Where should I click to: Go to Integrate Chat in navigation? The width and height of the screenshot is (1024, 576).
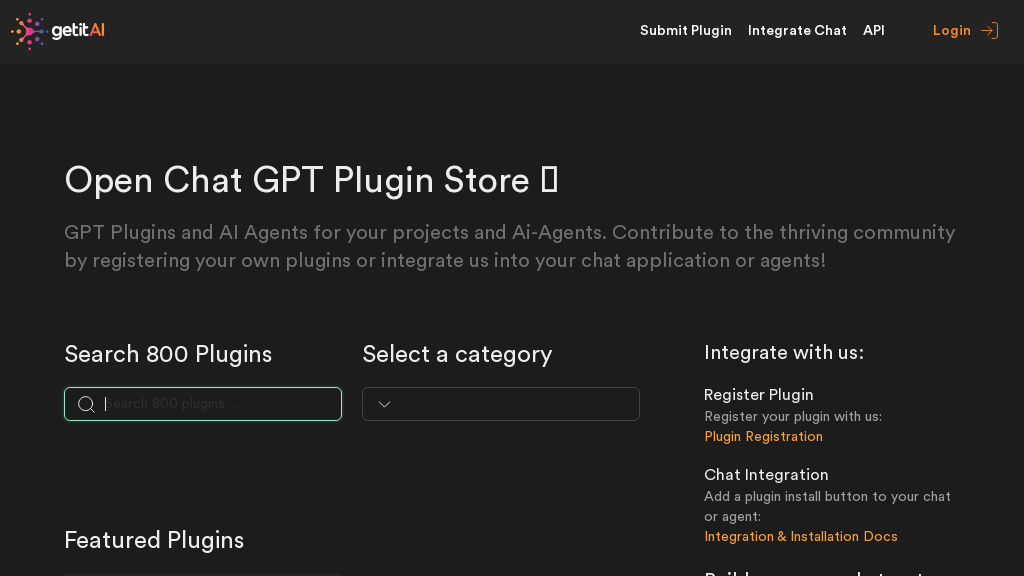[797, 31]
